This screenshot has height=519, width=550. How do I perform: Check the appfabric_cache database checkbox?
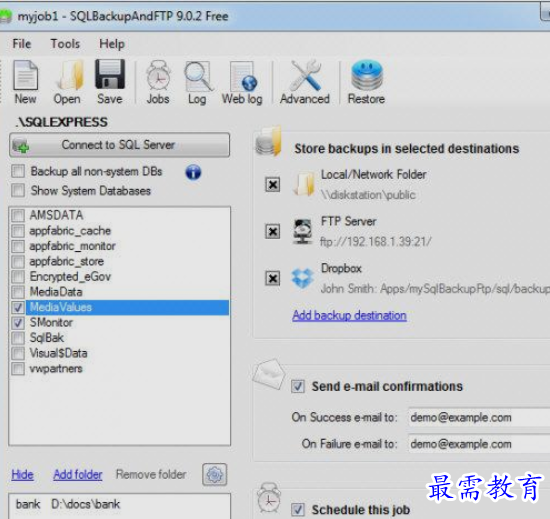pos(18,231)
